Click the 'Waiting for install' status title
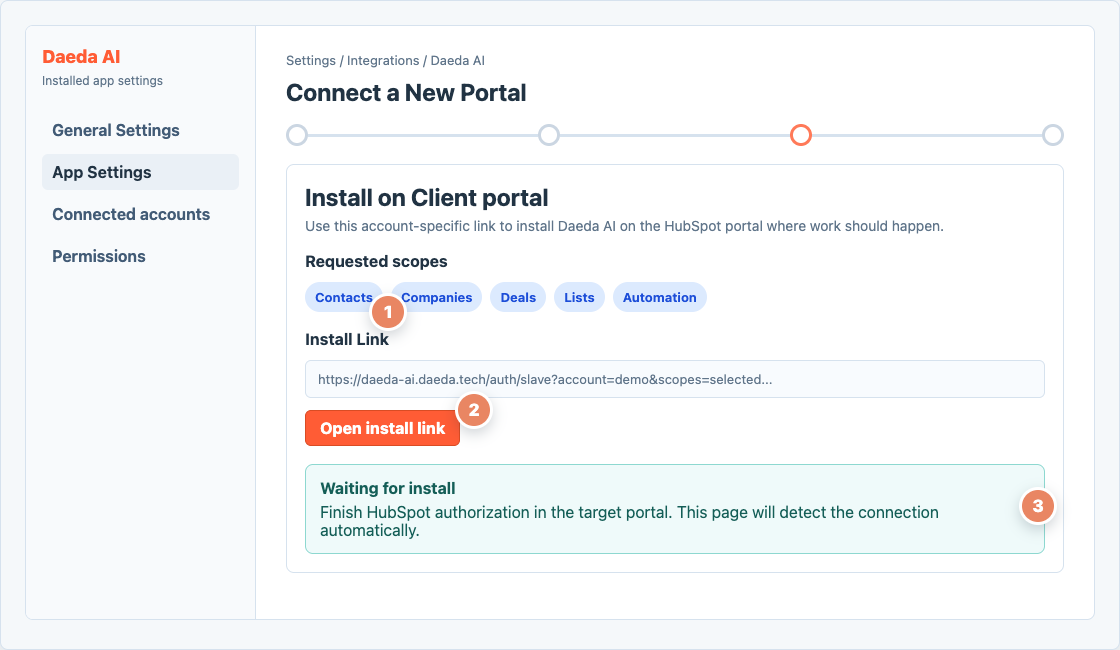Viewport: 1120px width, 650px height. [388, 489]
